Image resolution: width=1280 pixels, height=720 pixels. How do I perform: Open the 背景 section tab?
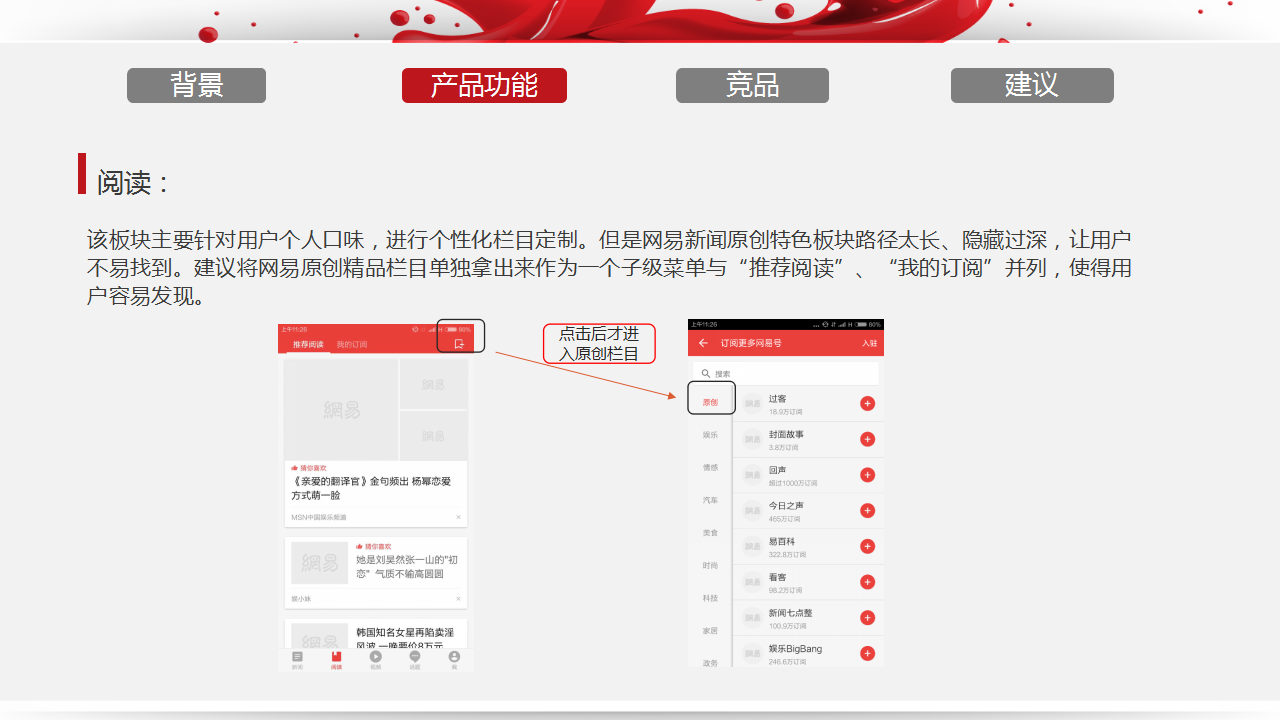196,85
